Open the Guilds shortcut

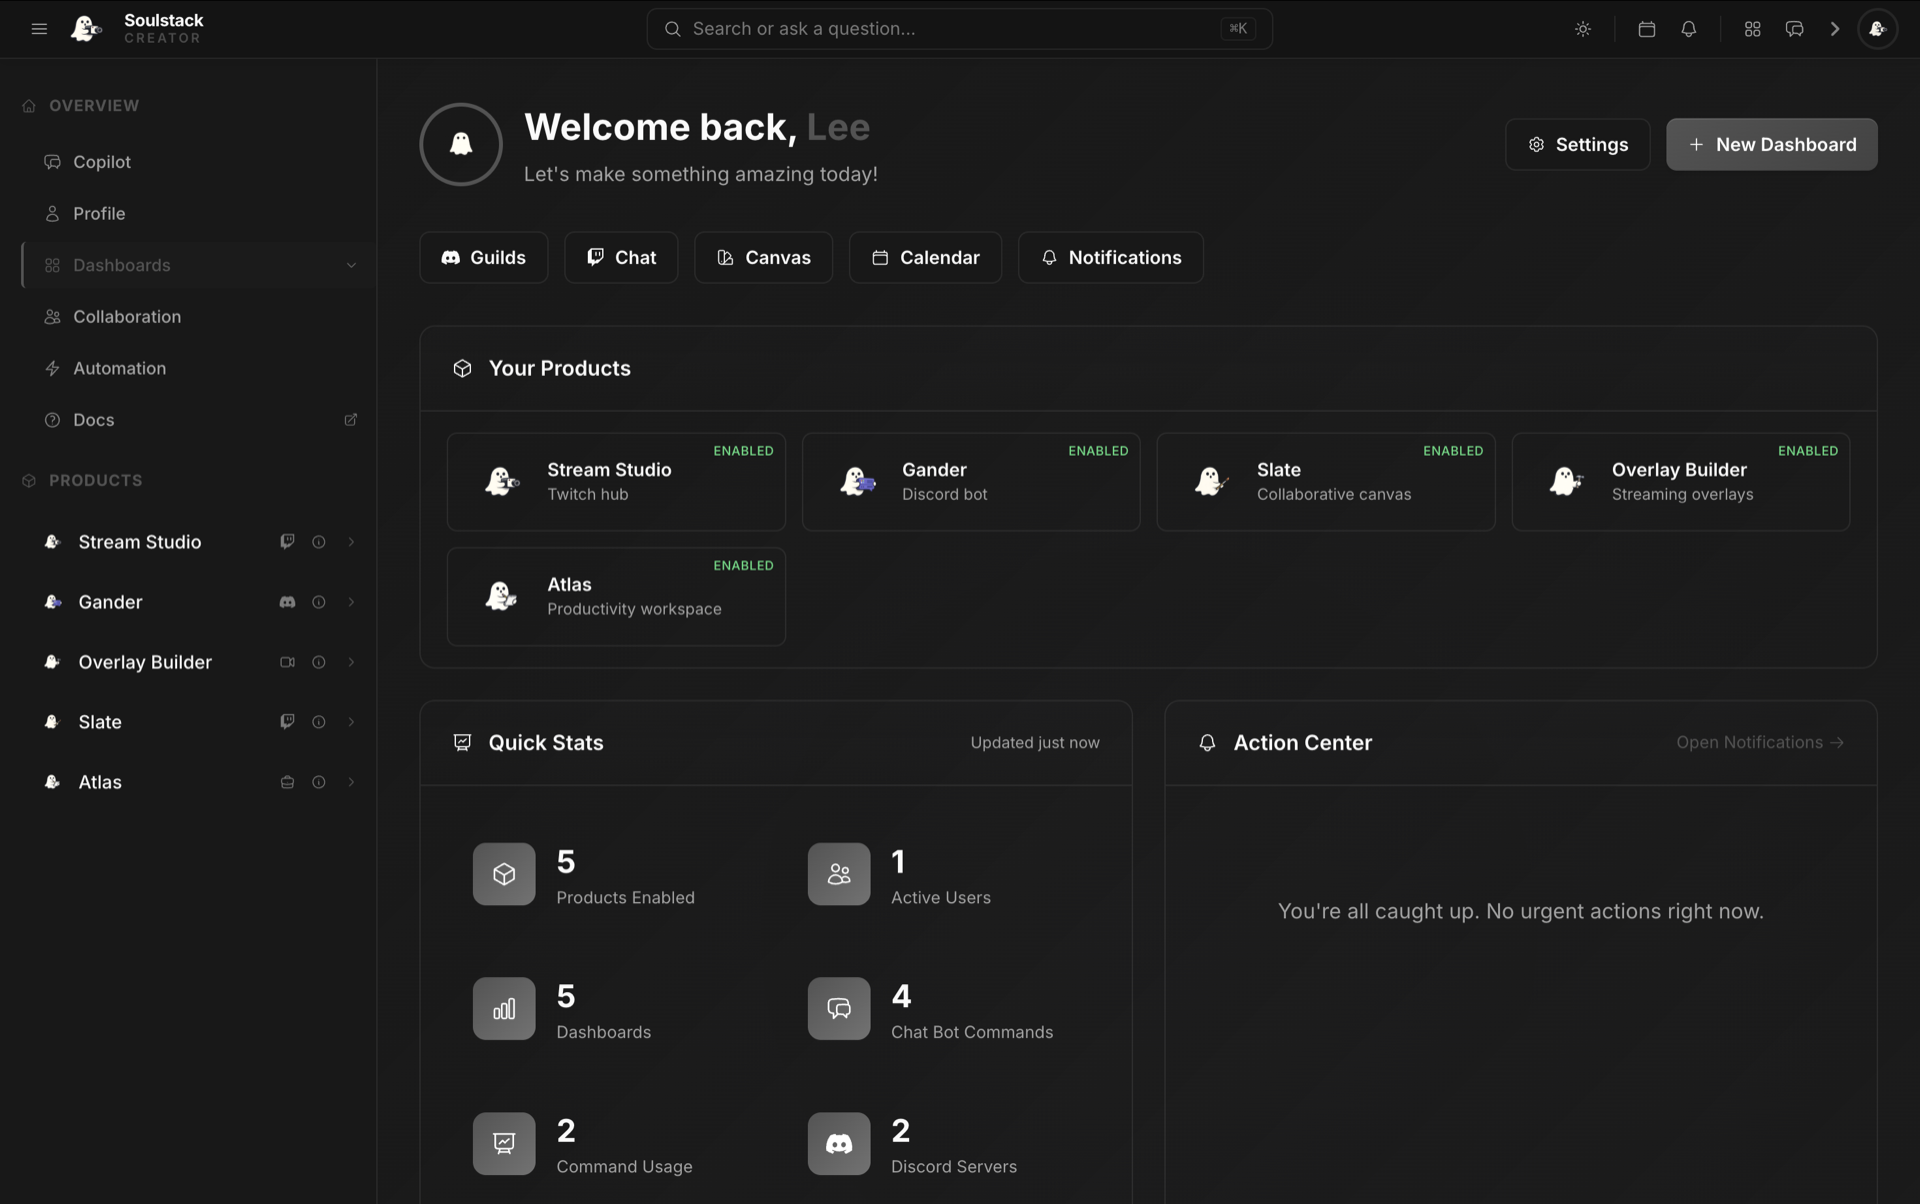coord(484,257)
